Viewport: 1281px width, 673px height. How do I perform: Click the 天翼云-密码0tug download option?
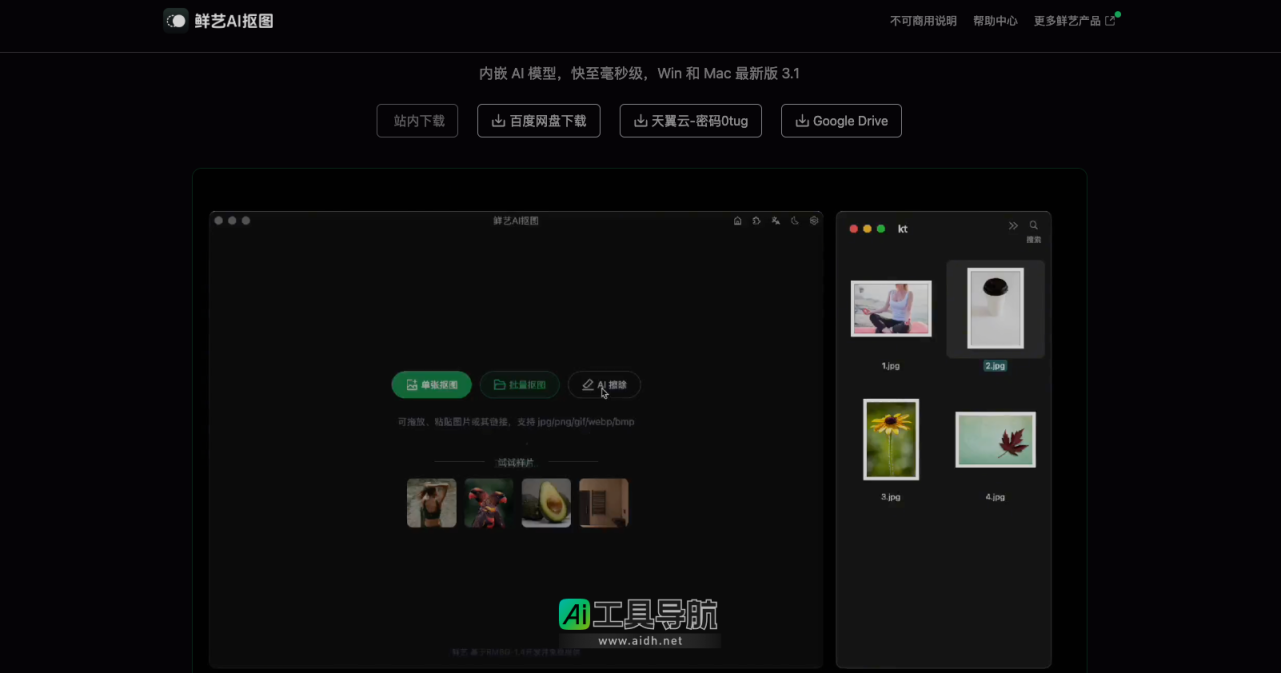[690, 120]
